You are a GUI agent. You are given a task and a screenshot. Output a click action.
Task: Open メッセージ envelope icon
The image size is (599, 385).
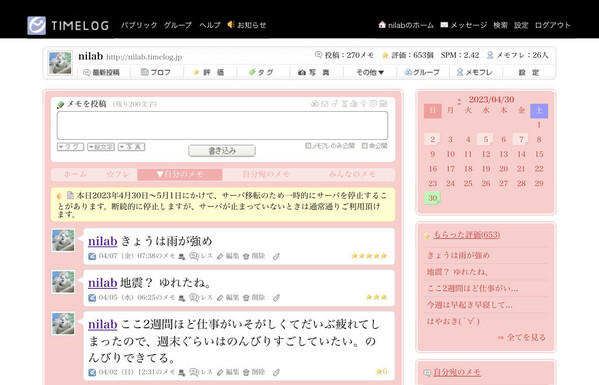(x=444, y=25)
